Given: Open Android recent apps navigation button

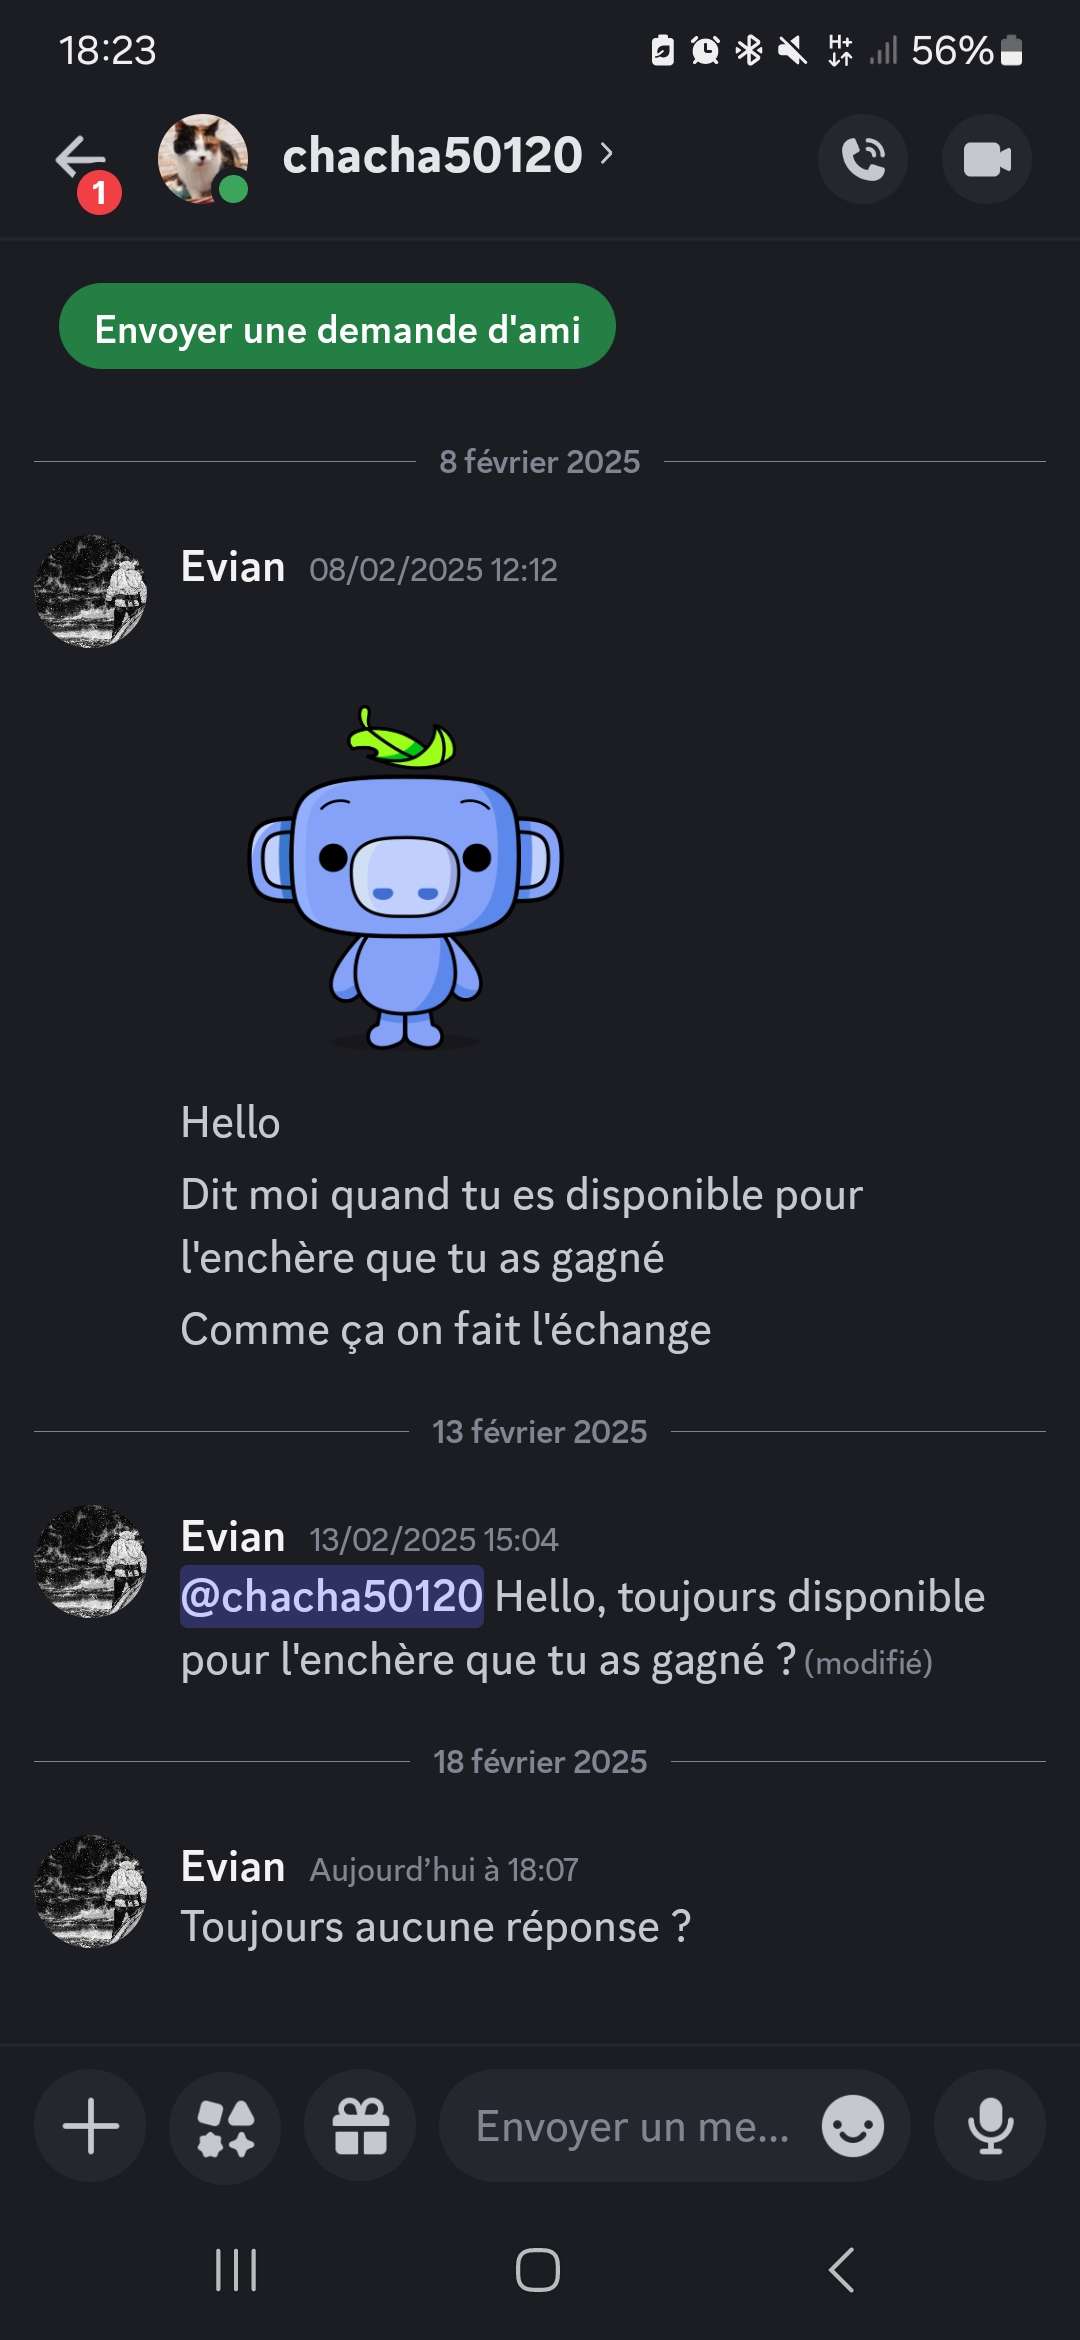Looking at the screenshot, I should point(237,2270).
